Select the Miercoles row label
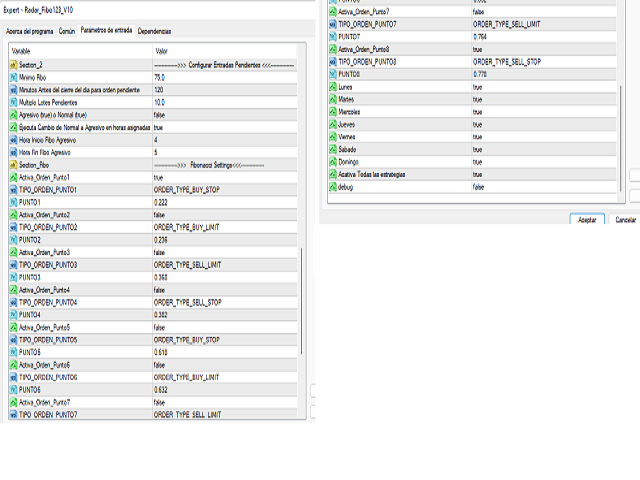Viewport: 640px width, 480px height. coord(349,112)
